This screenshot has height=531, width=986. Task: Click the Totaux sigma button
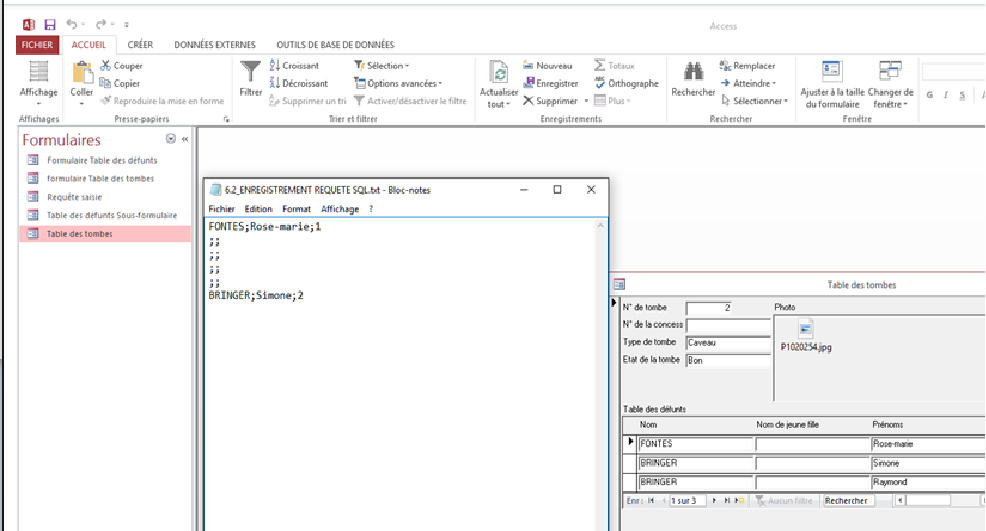614,65
